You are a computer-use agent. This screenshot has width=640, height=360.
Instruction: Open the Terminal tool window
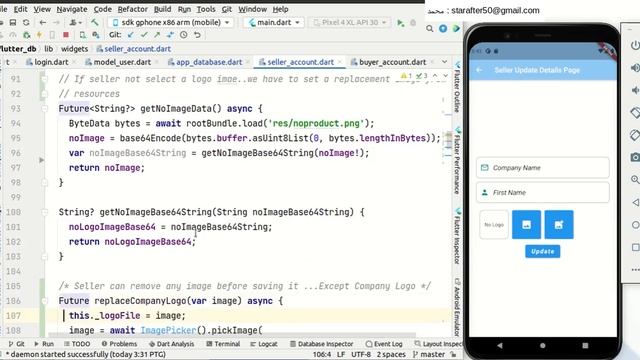[x=223, y=344]
